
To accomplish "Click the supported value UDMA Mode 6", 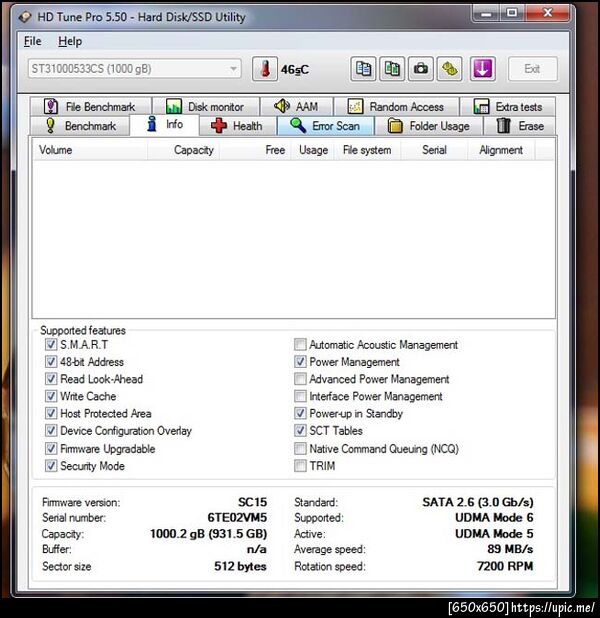I will (494, 517).
